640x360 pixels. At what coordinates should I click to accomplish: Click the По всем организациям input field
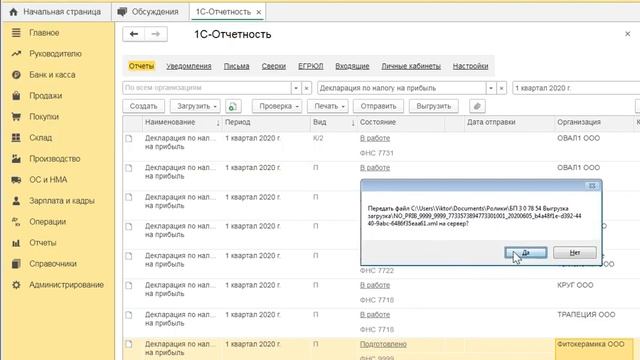207,88
